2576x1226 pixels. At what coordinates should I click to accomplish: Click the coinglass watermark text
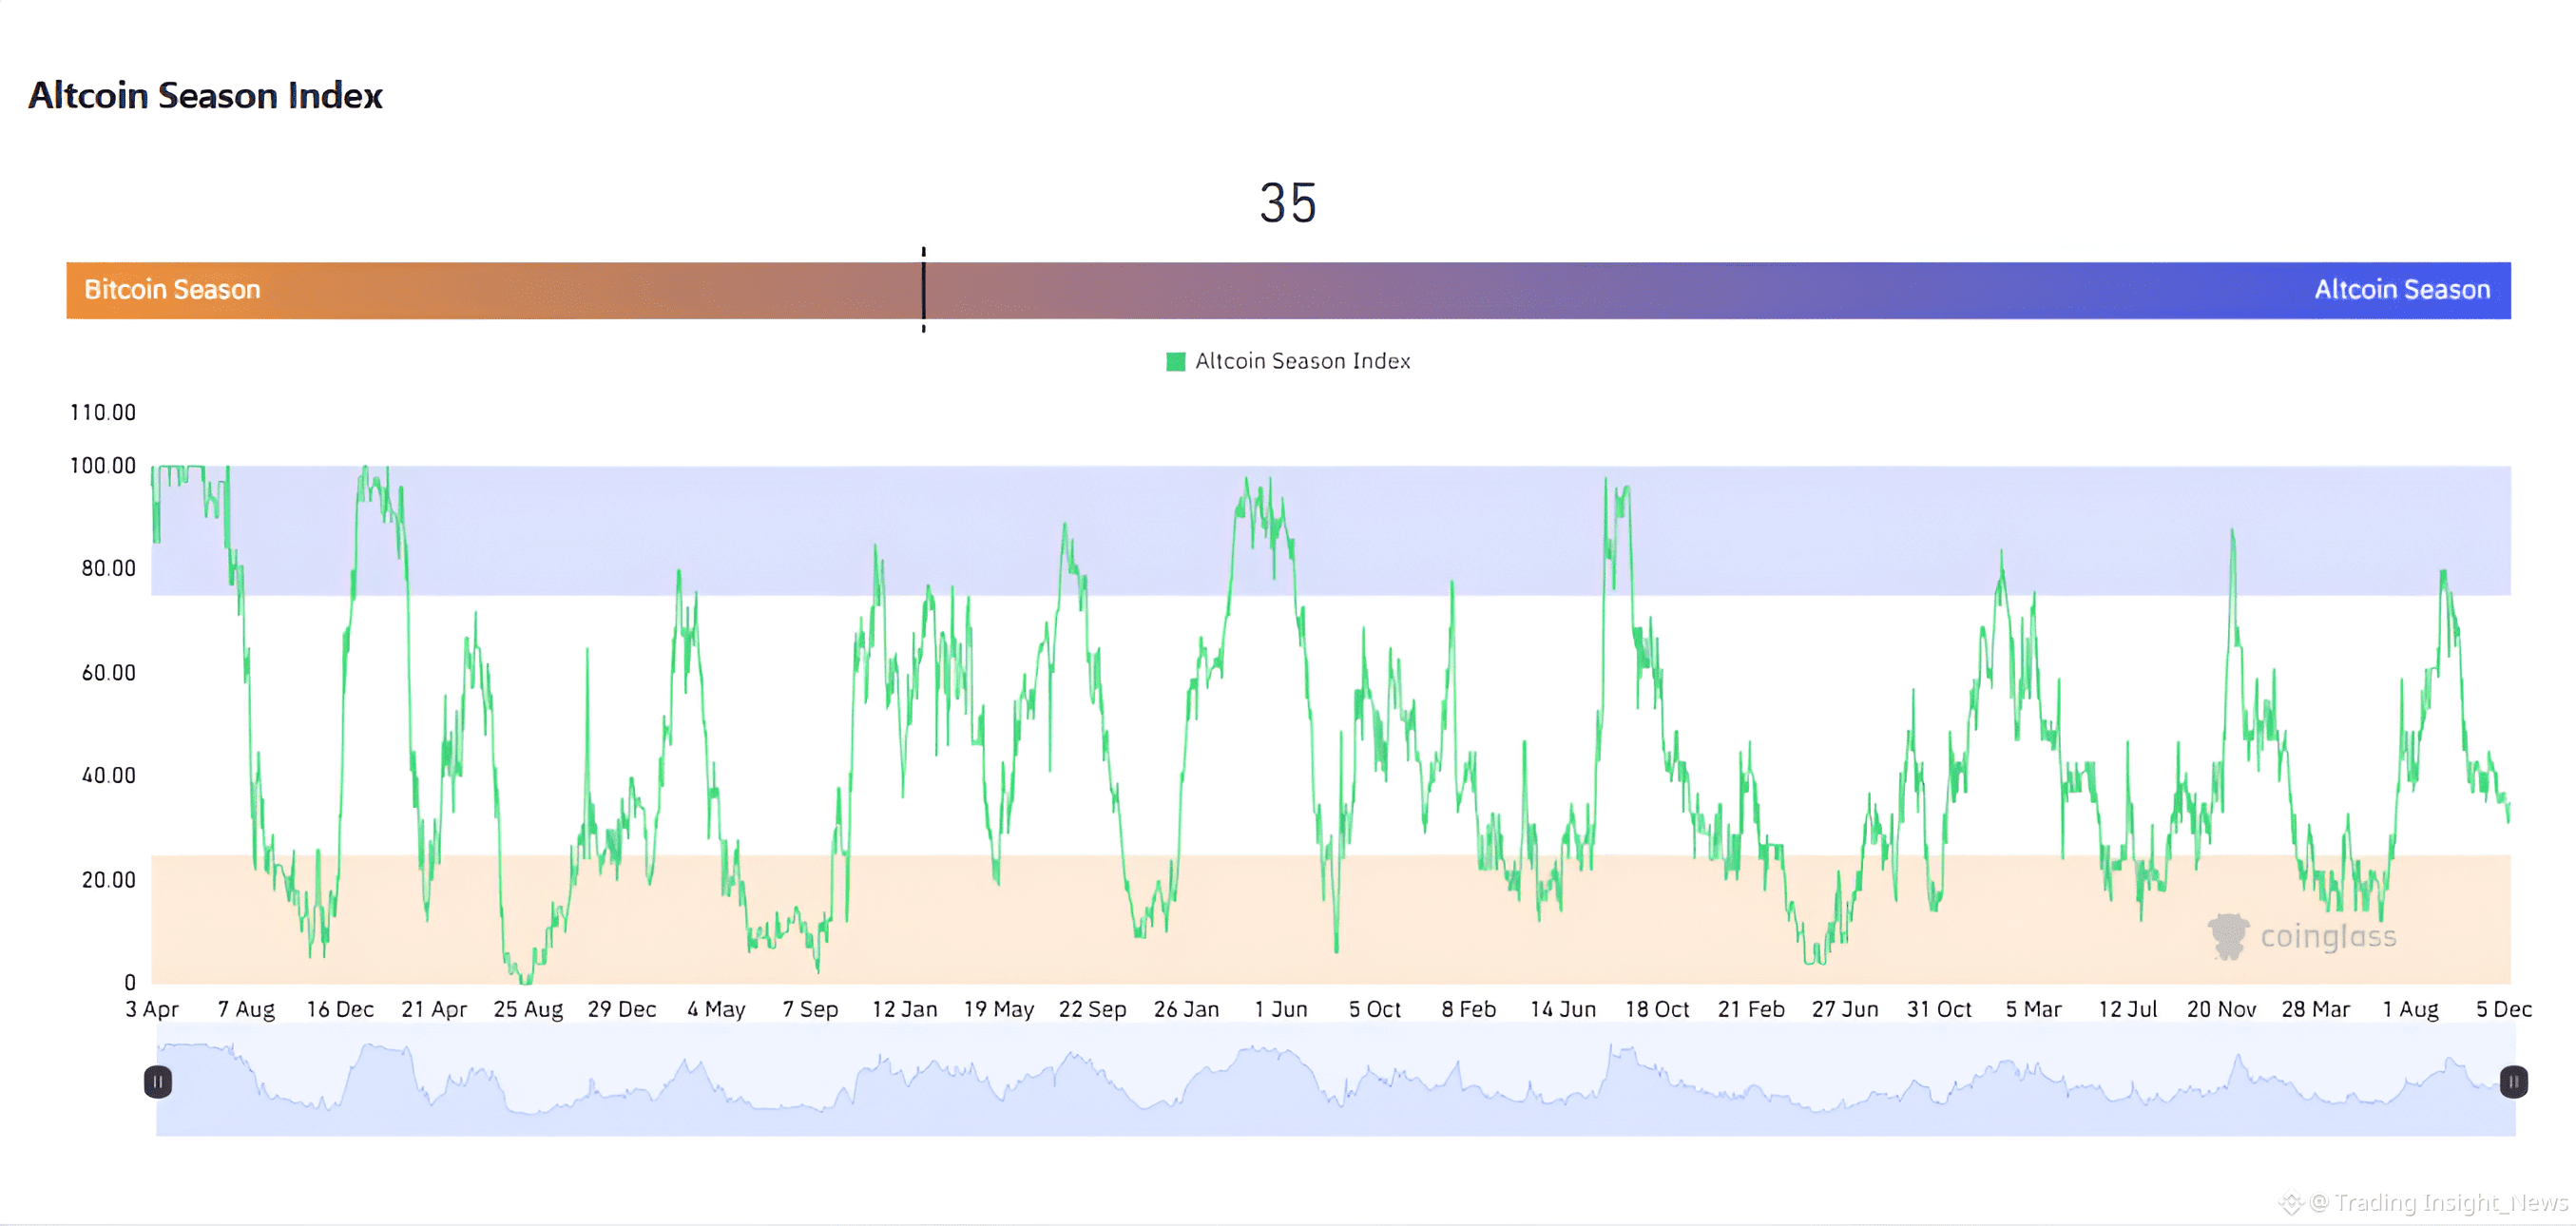point(2328,936)
